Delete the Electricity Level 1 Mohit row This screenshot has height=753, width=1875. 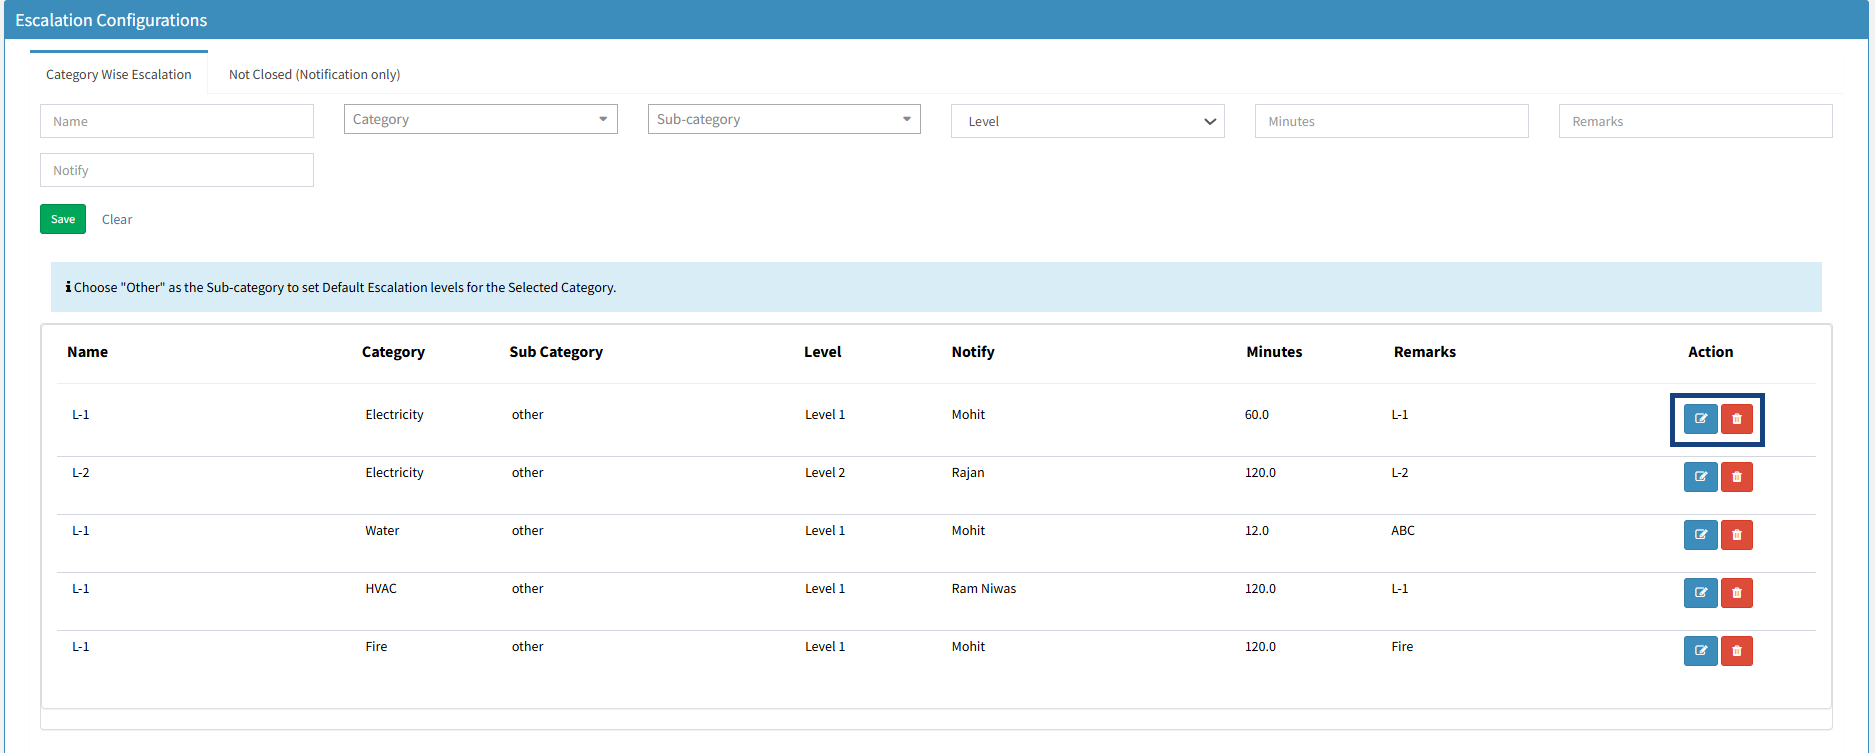tap(1737, 419)
